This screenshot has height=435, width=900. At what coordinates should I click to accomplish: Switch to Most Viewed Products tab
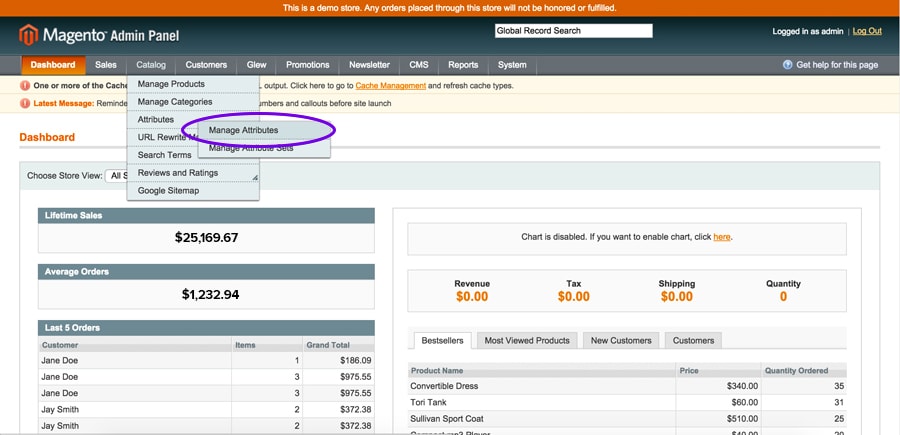tap(527, 340)
